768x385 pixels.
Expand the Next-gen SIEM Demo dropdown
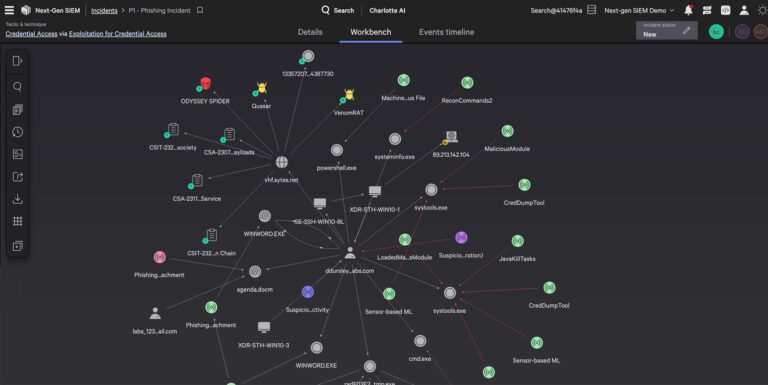click(639, 10)
